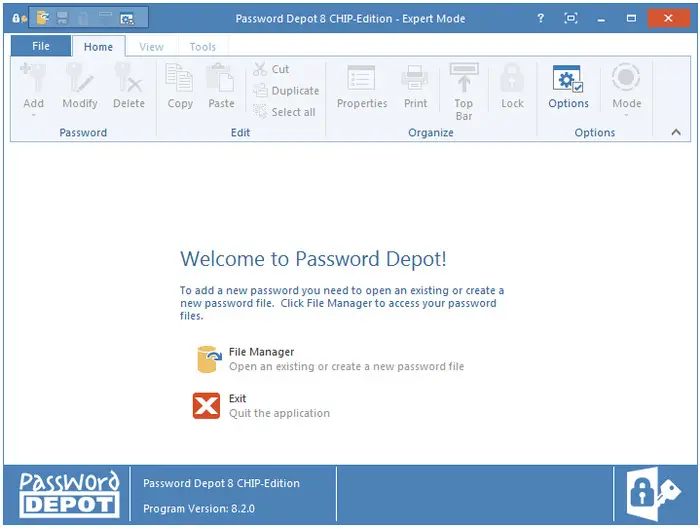Click the Delete password icon
The width and height of the screenshot is (700, 528).
(128, 78)
